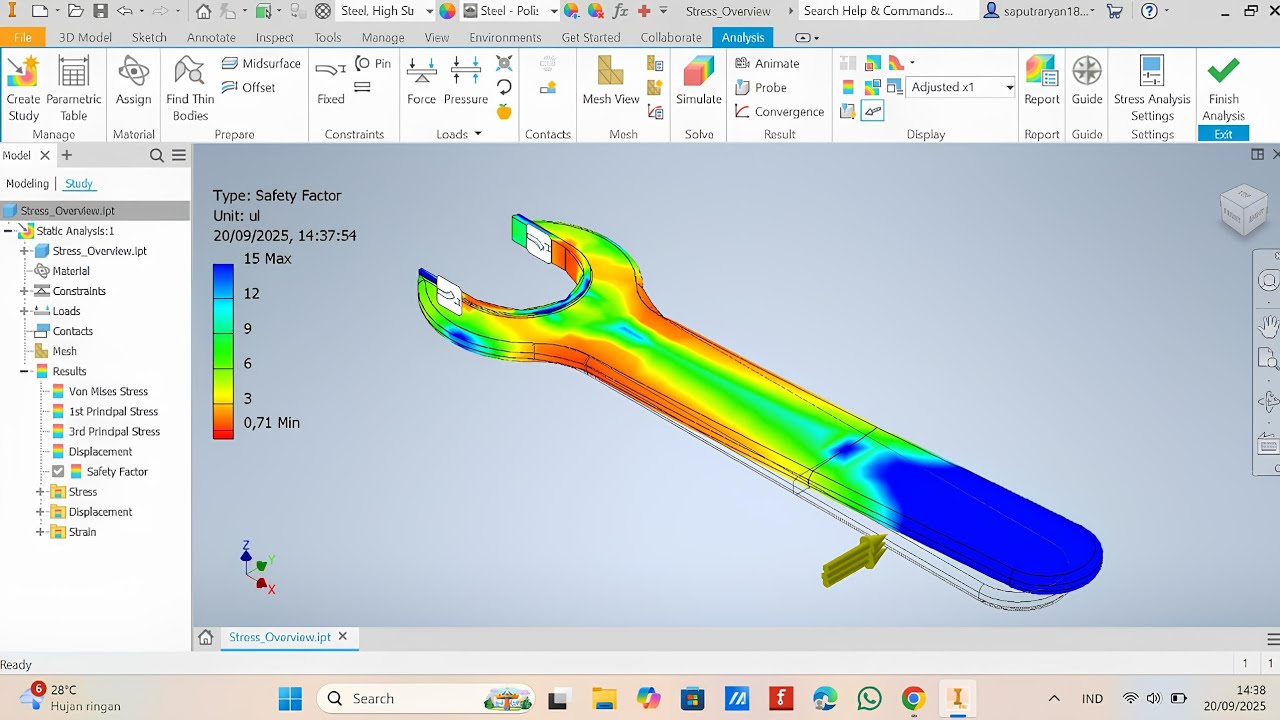Apply a Force load
The width and height of the screenshot is (1280, 720).
pos(421,81)
